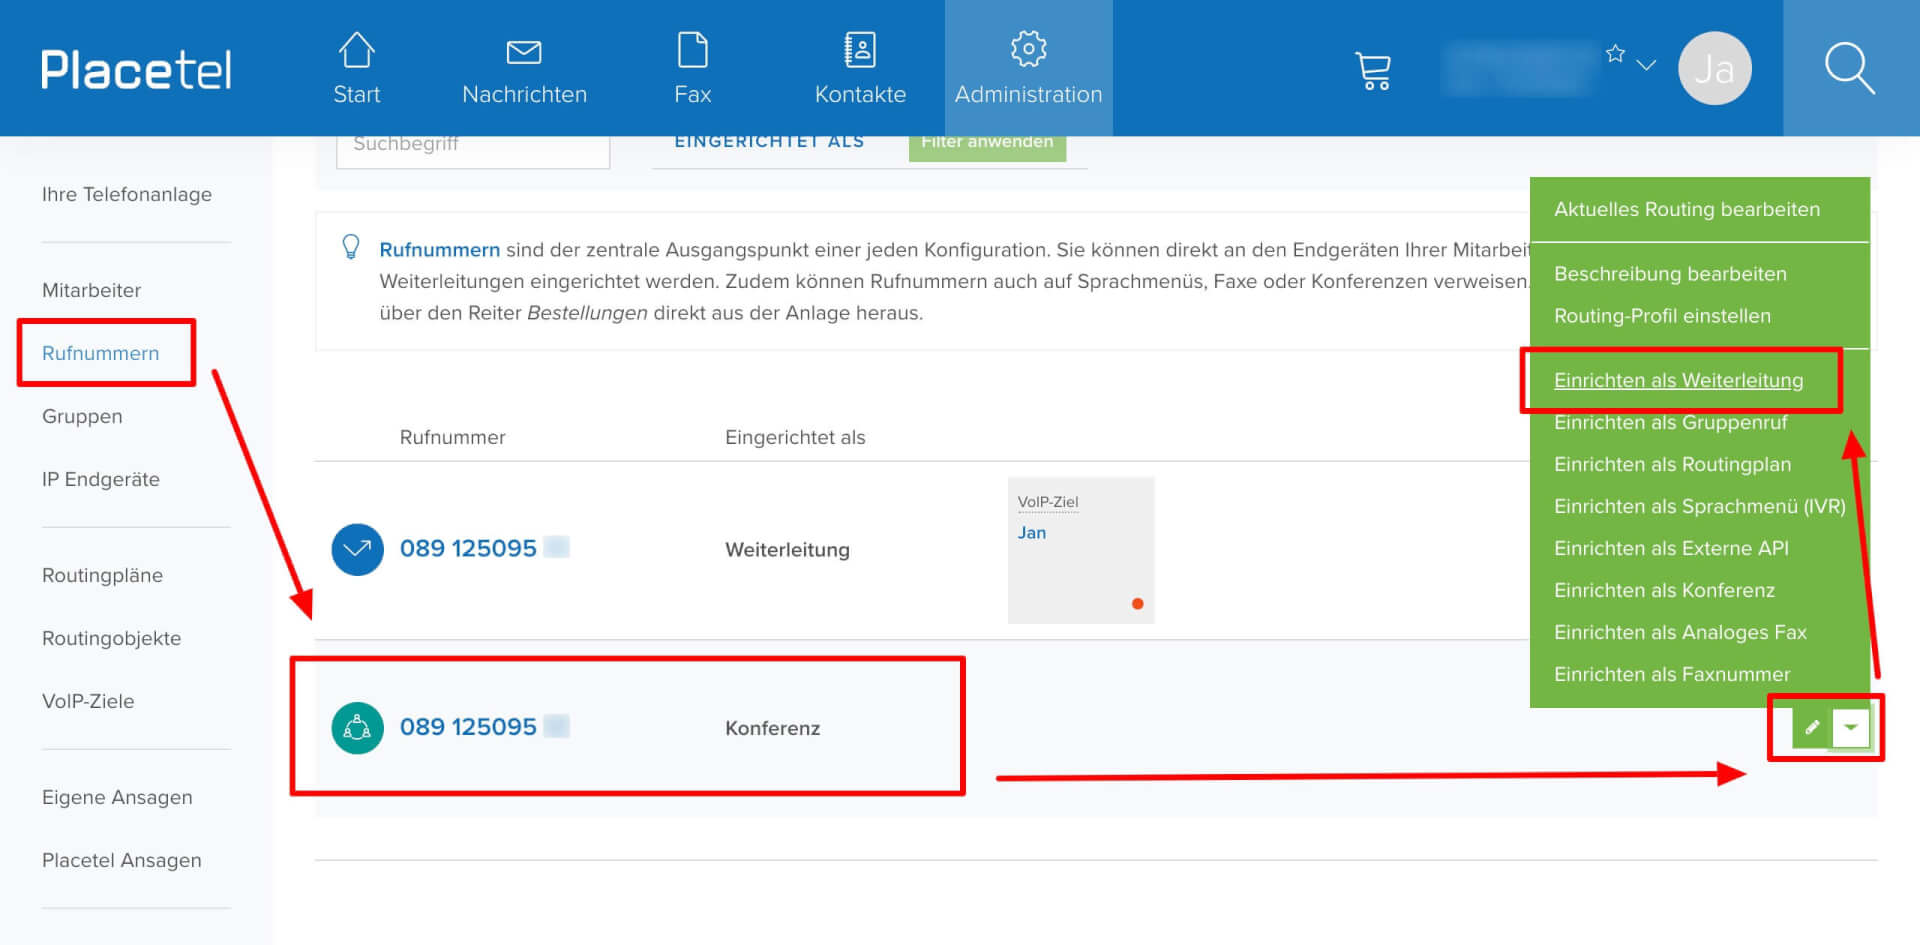Click the favorites star icon
The height and width of the screenshot is (945, 1920).
tap(1615, 54)
